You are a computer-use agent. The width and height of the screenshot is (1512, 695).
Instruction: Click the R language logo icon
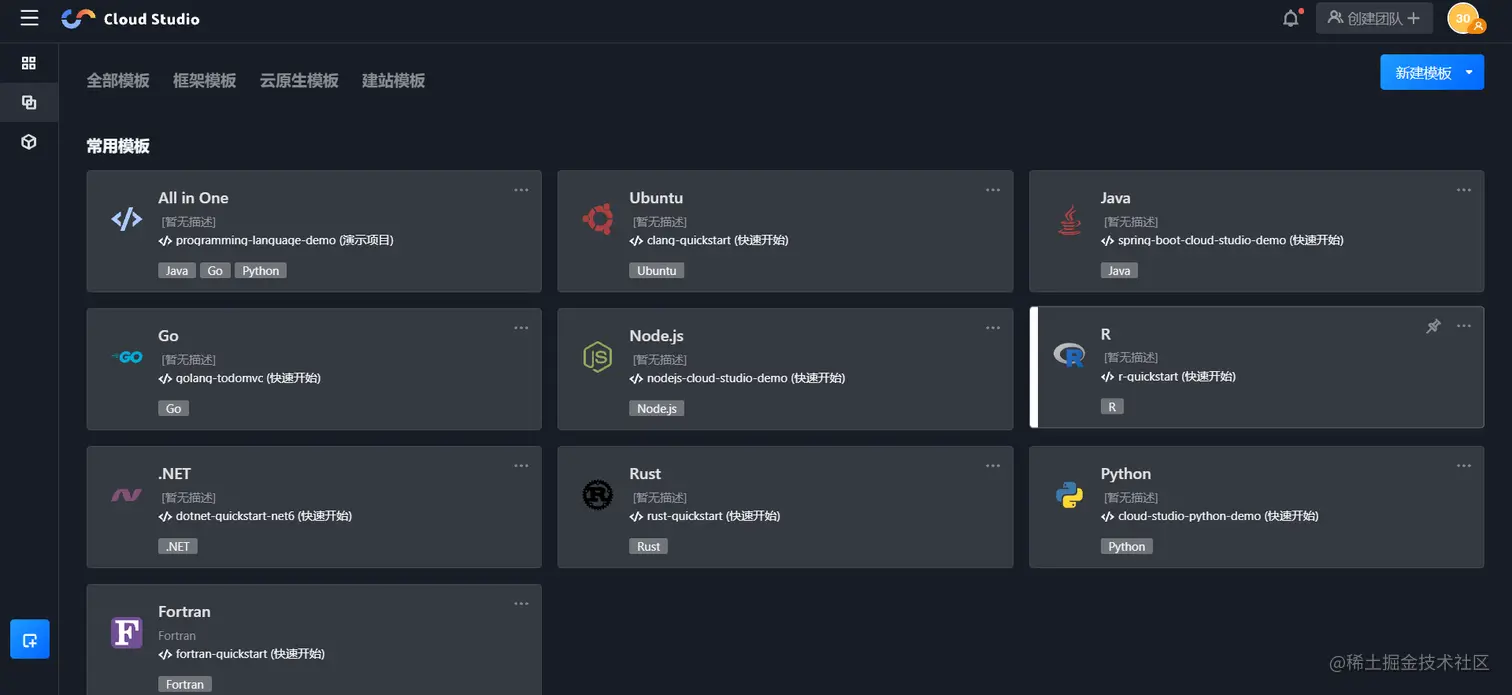click(x=1070, y=355)
